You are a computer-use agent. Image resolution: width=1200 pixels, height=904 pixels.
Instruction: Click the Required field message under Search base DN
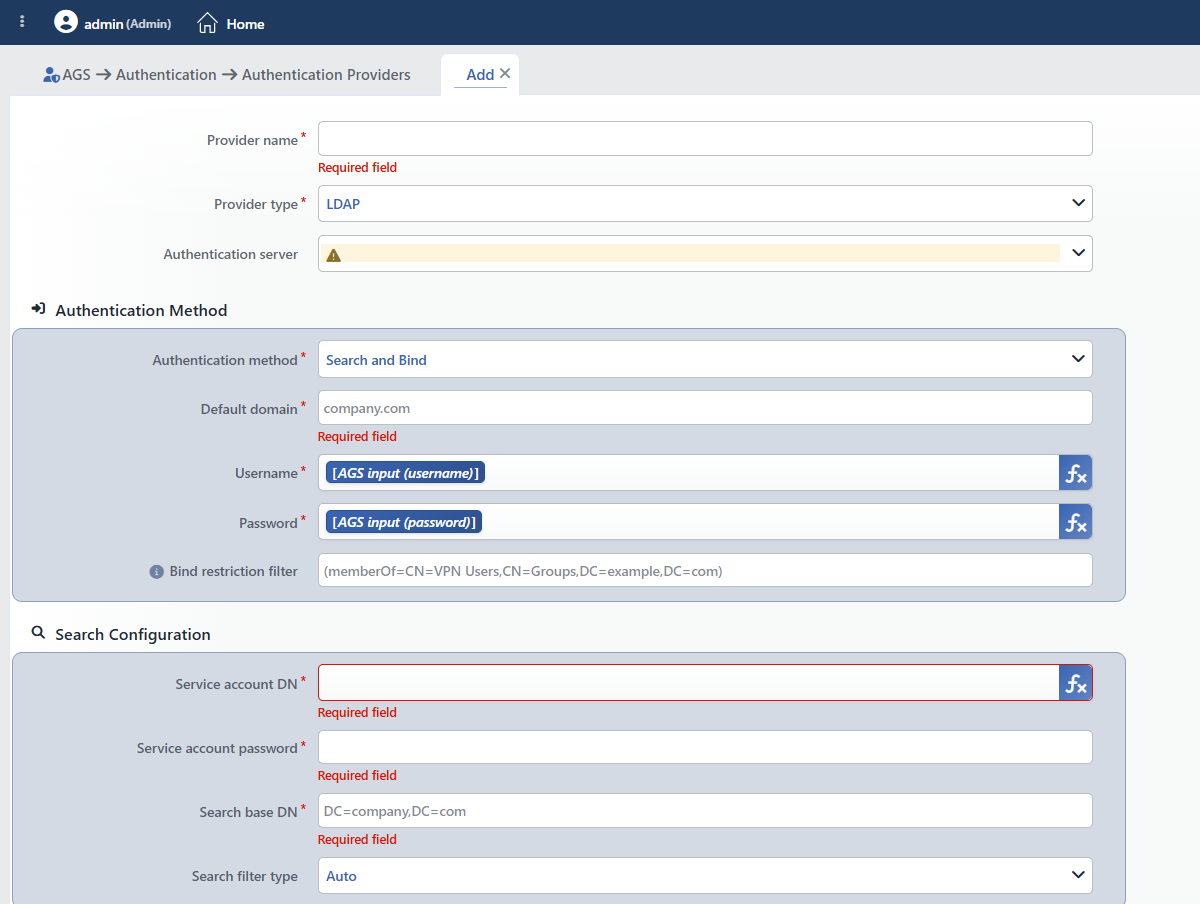357,840
